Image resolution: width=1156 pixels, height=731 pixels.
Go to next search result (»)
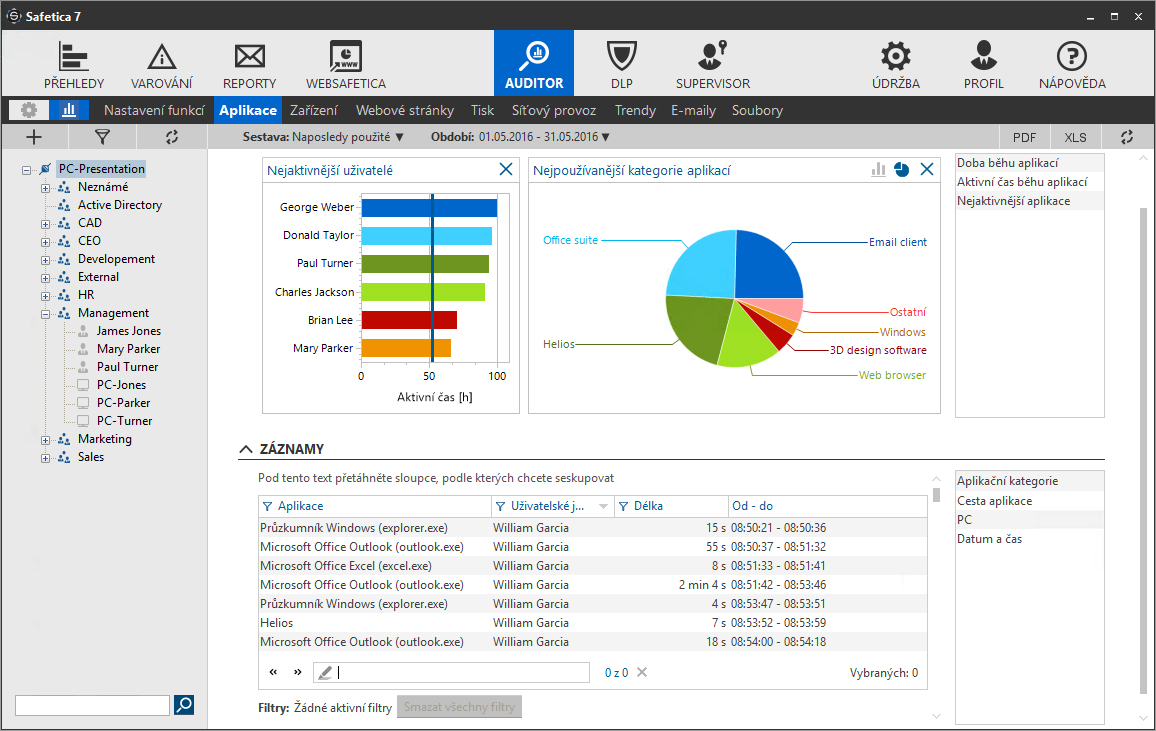[x=298, y=672]
